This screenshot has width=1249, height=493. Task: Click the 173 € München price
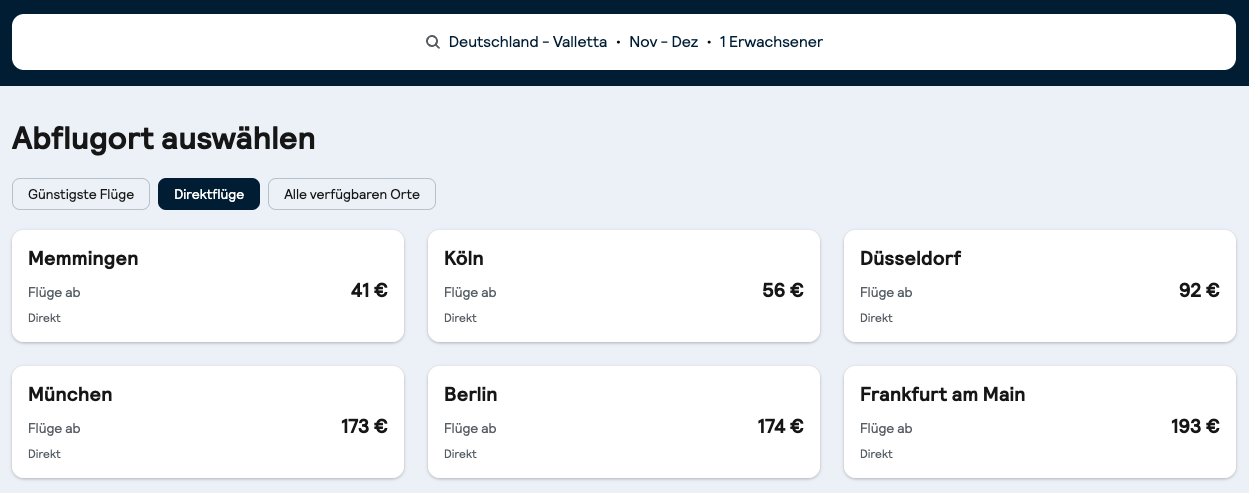[364, 427]
